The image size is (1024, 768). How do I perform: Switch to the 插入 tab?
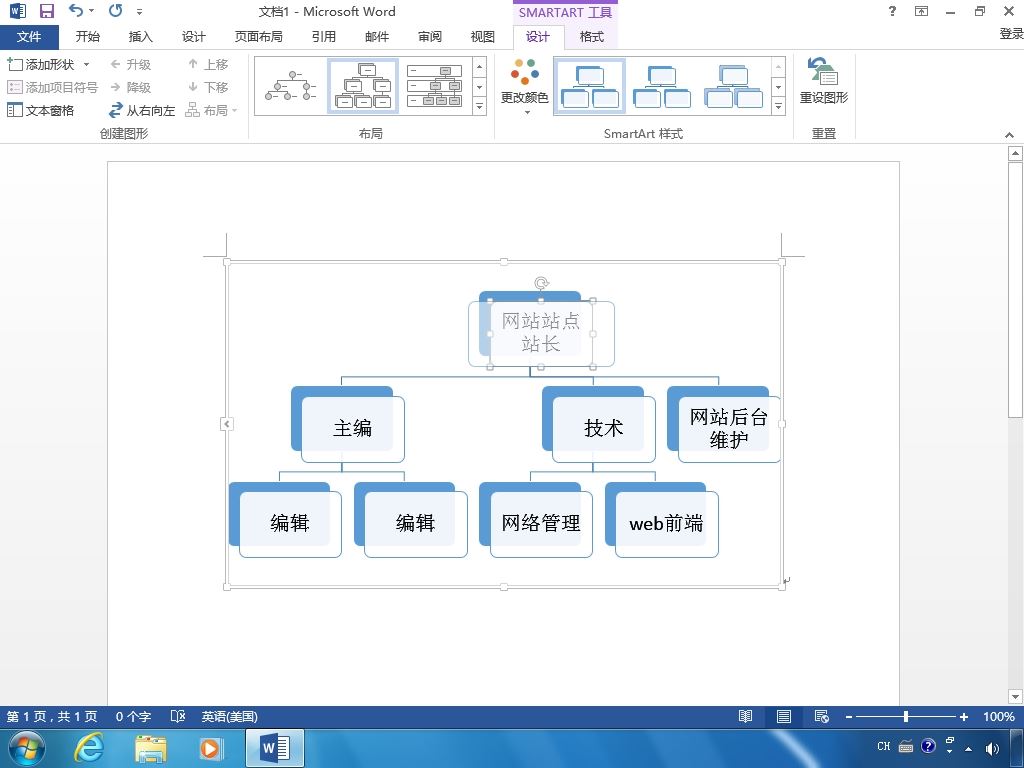(x=140, y=37)
